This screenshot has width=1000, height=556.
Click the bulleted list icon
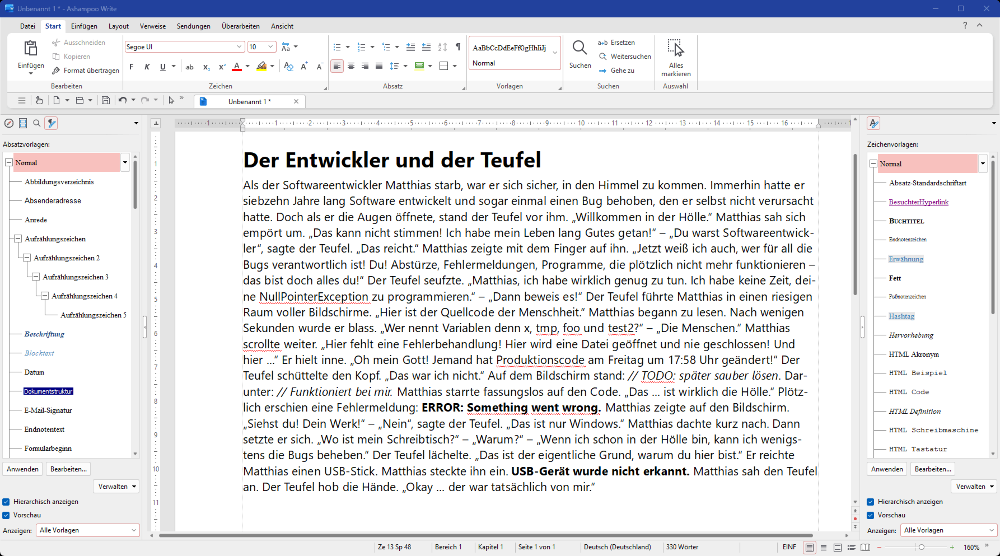click(337, 47)
